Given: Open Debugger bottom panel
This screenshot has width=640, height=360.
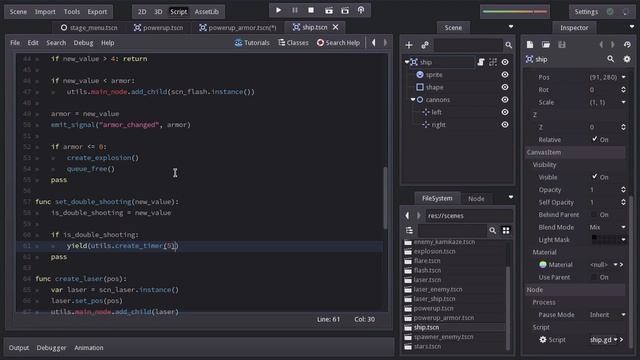Looking at the screenshot, I should coord(51,348).
